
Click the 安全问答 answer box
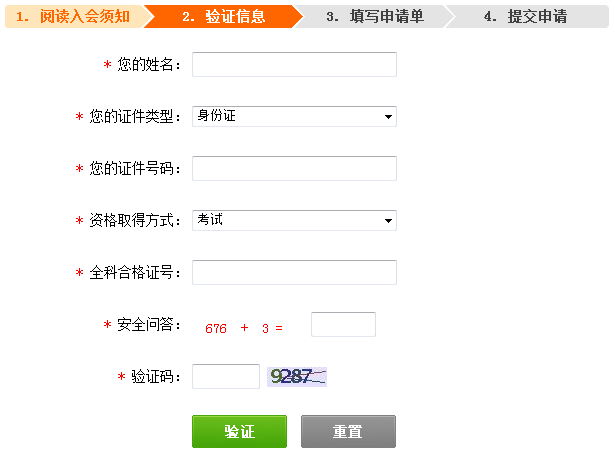(343, 324)
